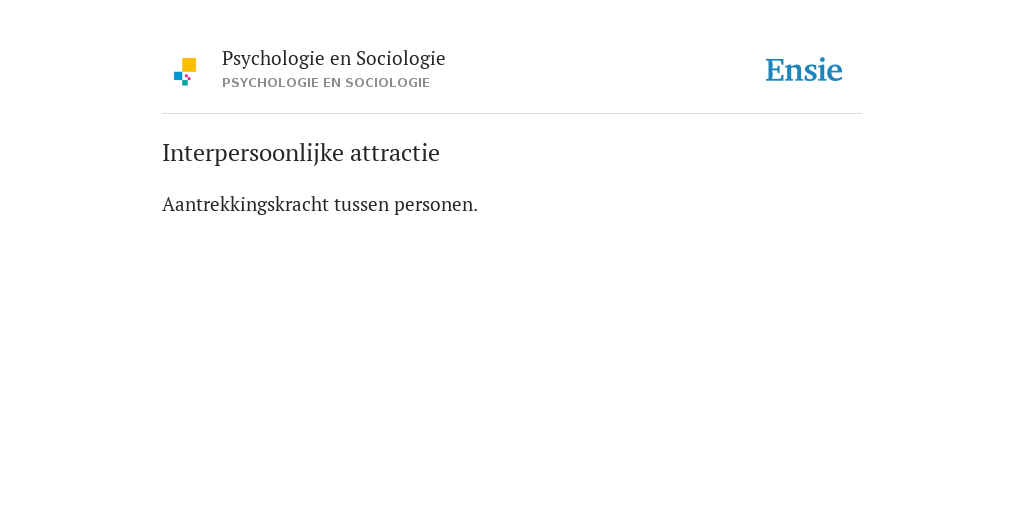
Task: Click the pink dots in the logo
Action: 187,77
